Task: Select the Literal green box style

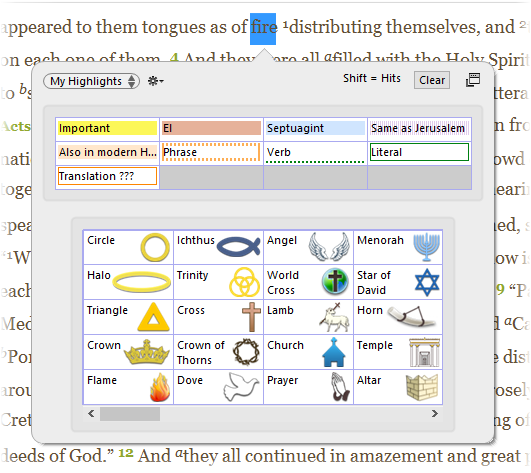Action: (419, 152)
